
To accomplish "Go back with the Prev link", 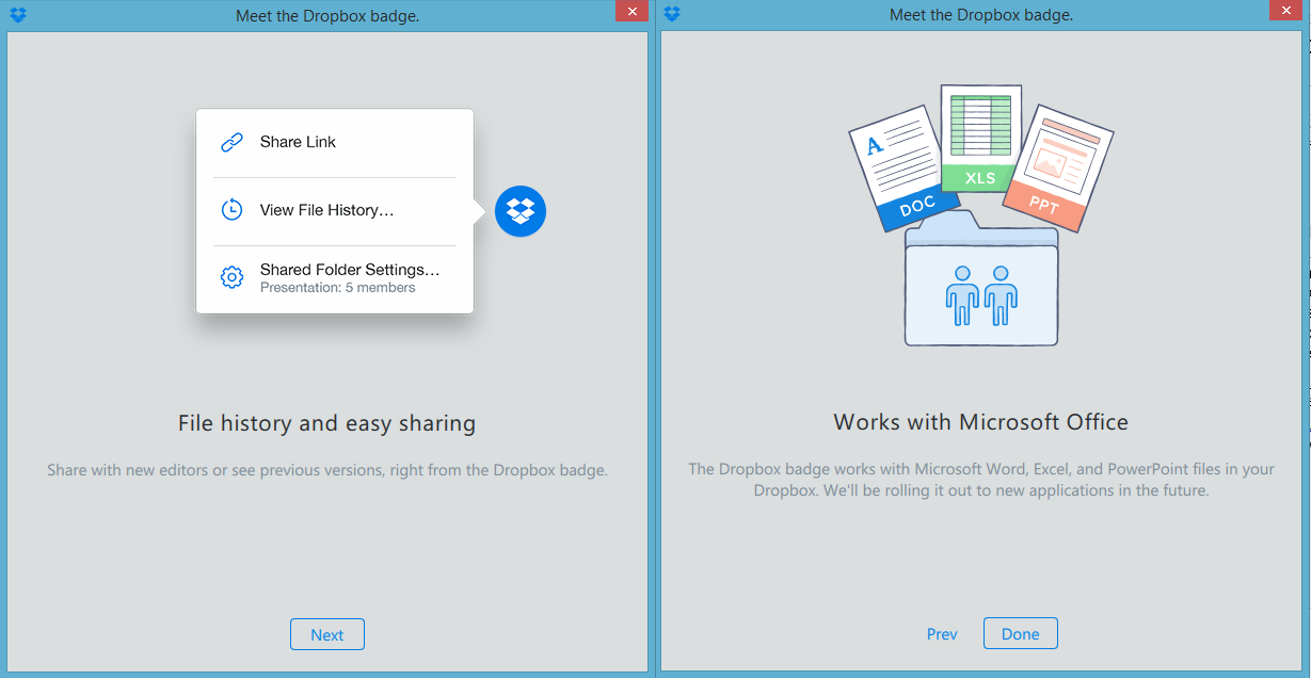I will [x=942, y=634].
